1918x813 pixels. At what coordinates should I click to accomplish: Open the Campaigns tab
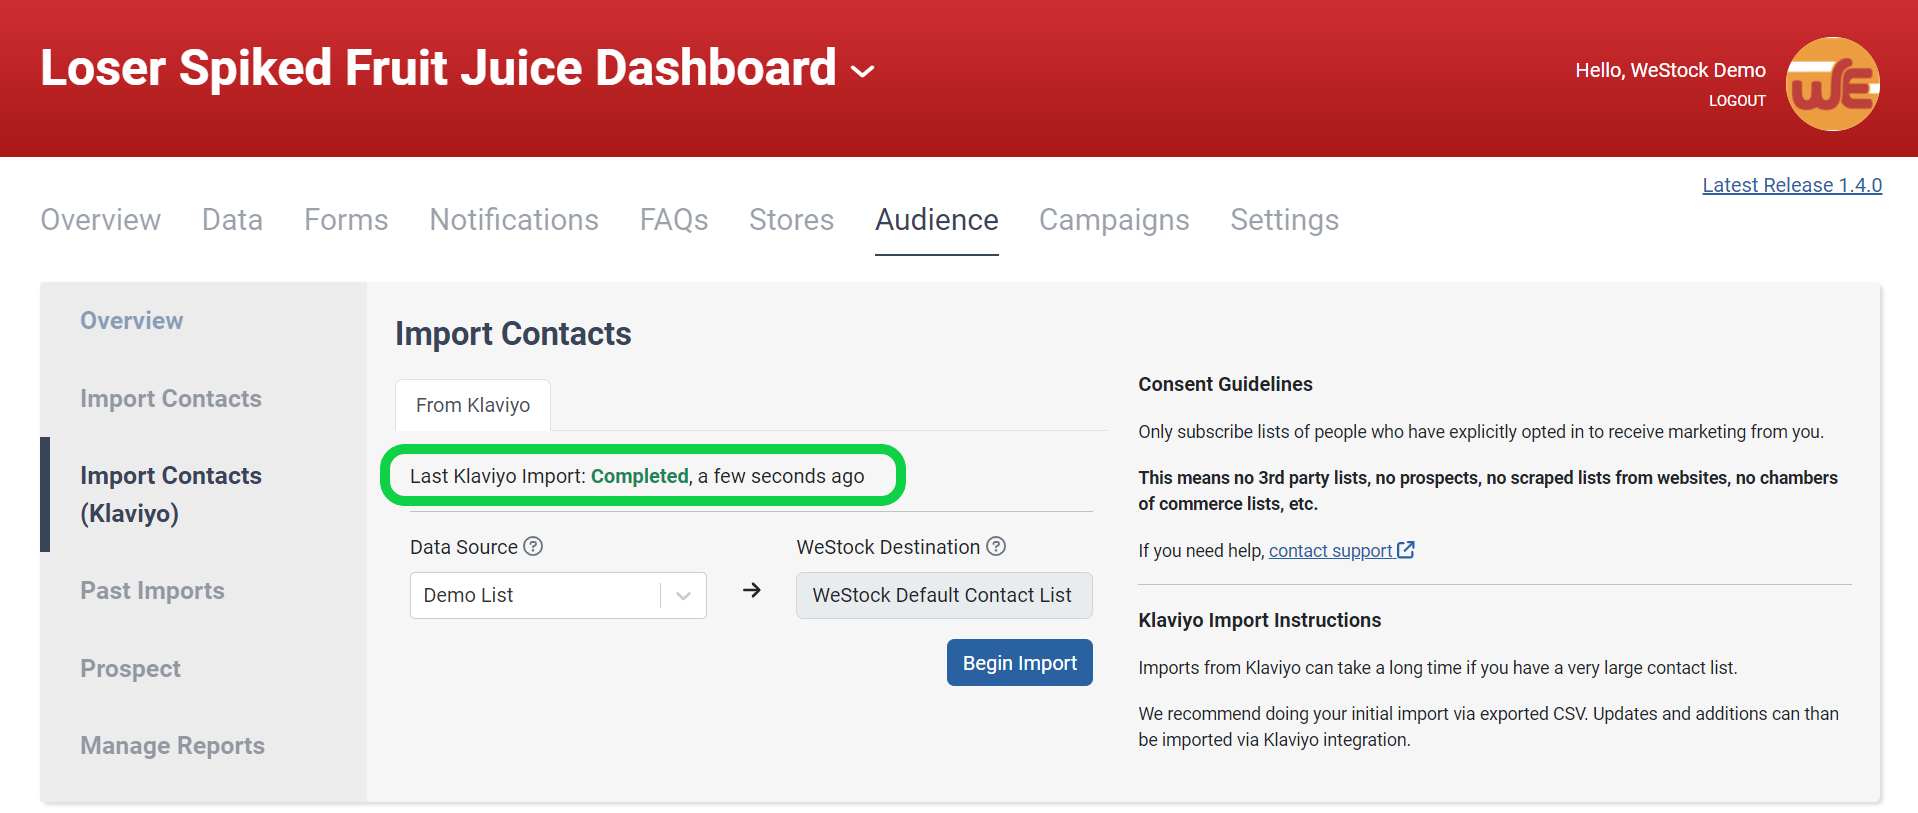[1114, 220]
